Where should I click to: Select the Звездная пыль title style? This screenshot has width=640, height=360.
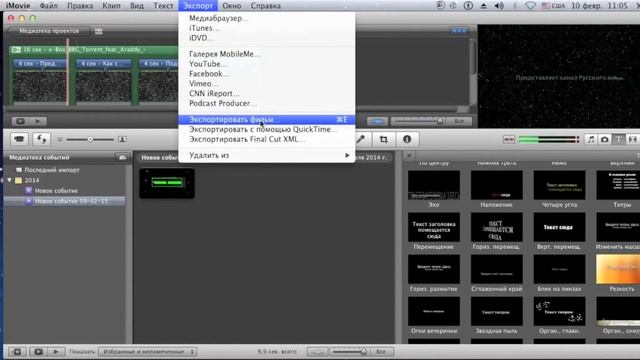pos(496,316)
